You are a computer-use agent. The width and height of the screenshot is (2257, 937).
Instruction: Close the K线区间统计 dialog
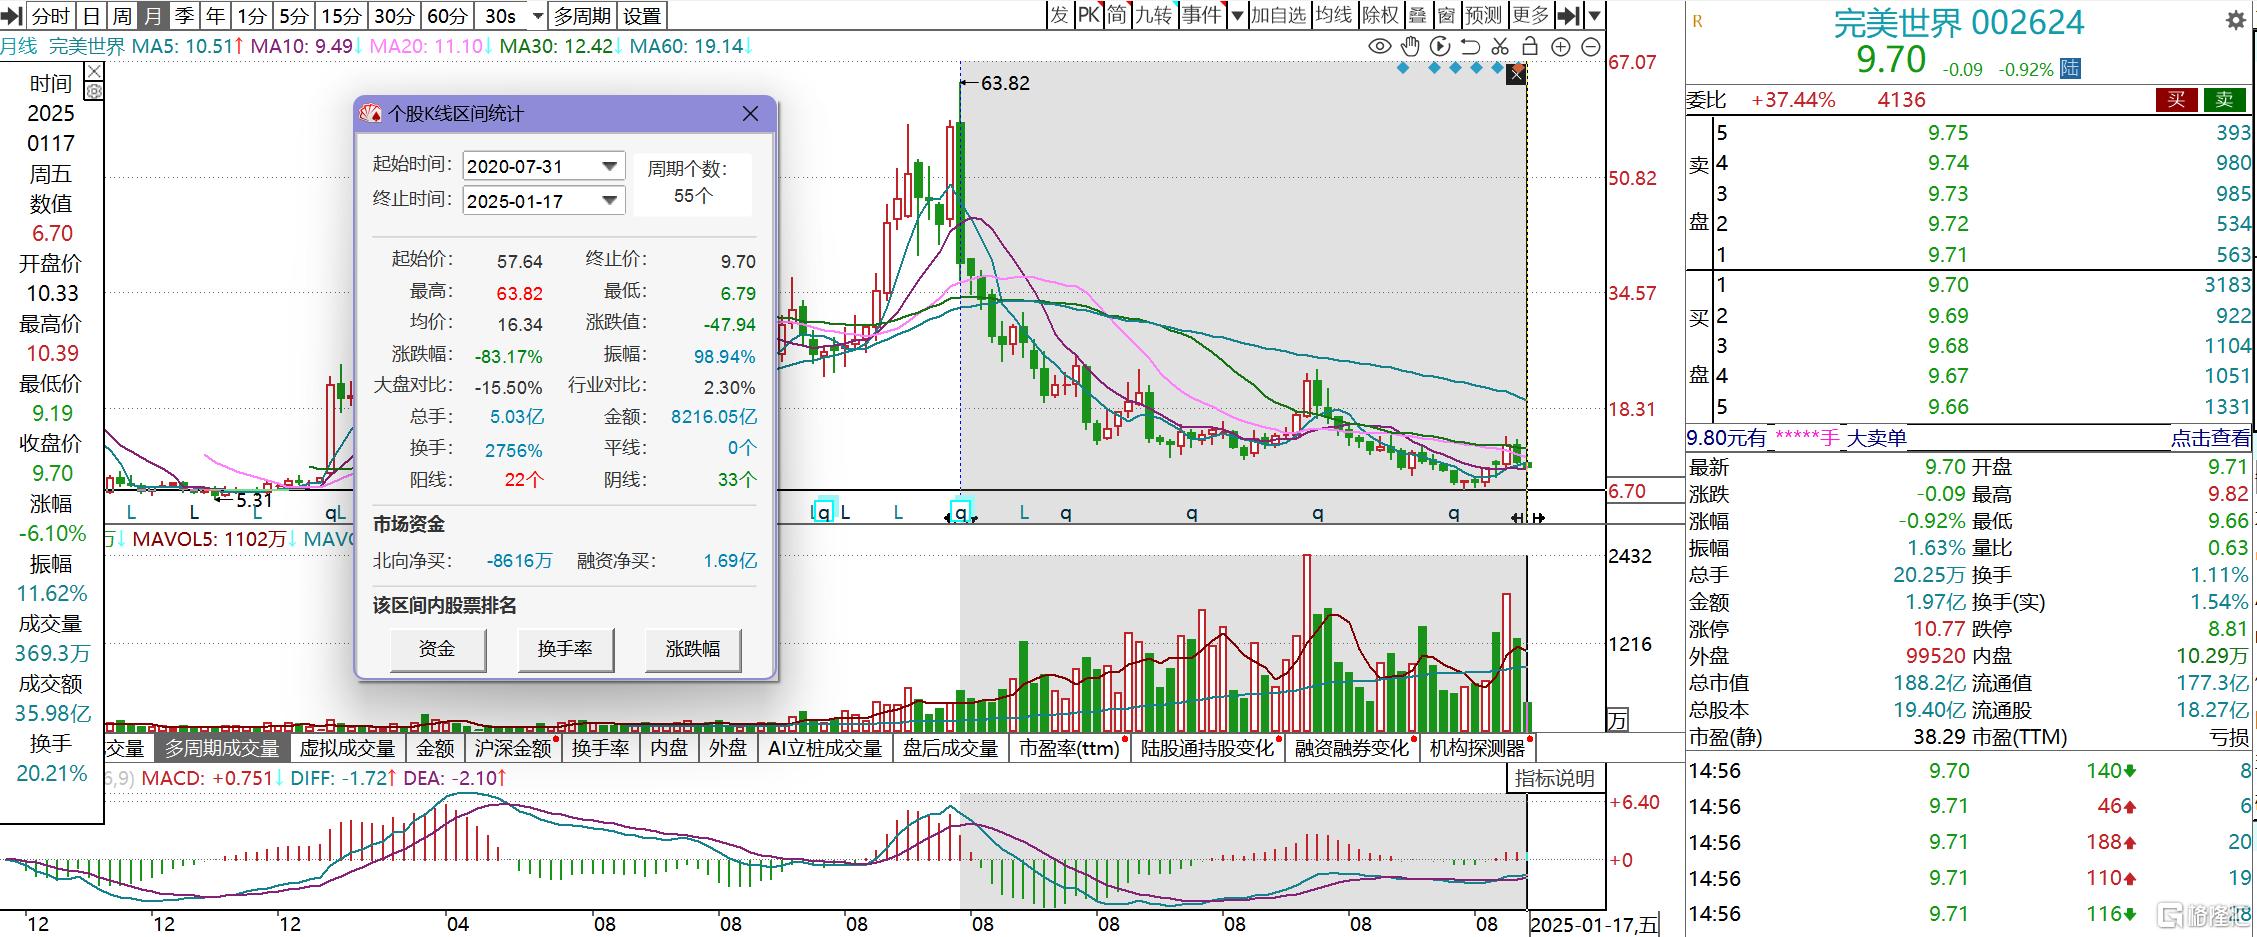(x=751, y=114)
